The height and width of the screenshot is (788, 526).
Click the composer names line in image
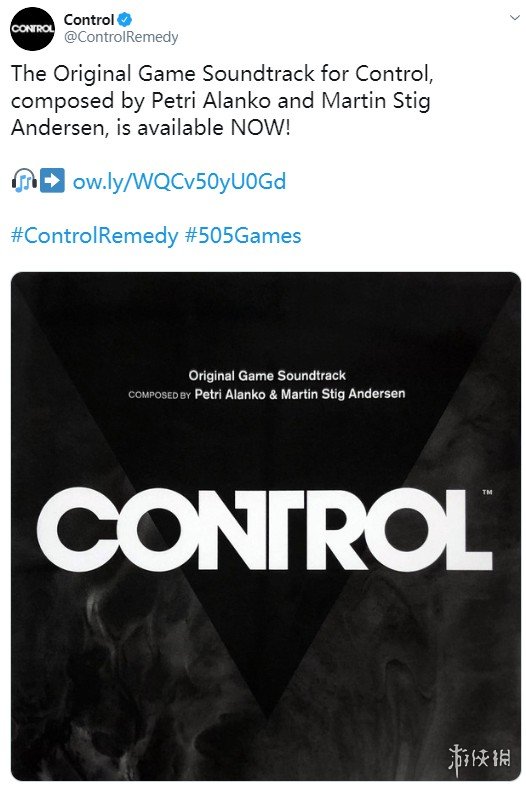tap(267, 394)
